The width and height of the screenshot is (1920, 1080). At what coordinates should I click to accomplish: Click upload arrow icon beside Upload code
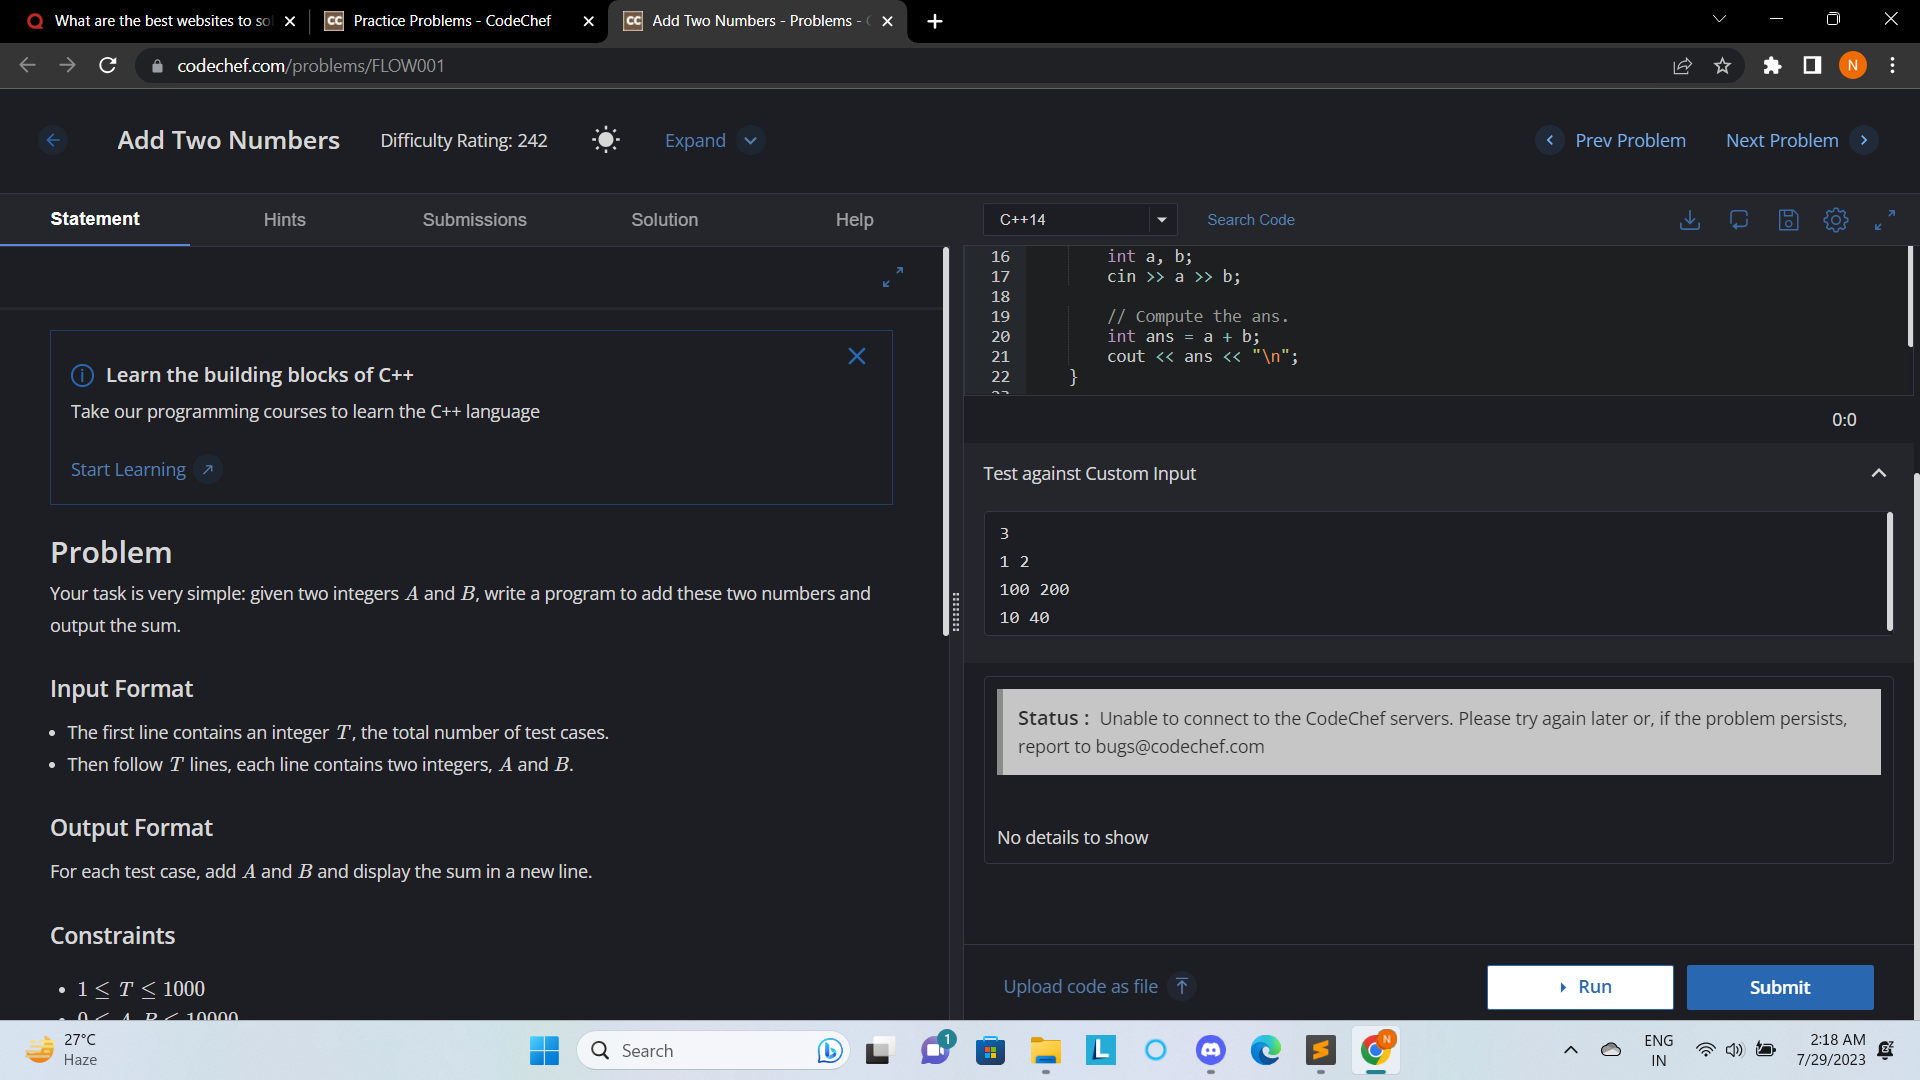point(1182,987)
